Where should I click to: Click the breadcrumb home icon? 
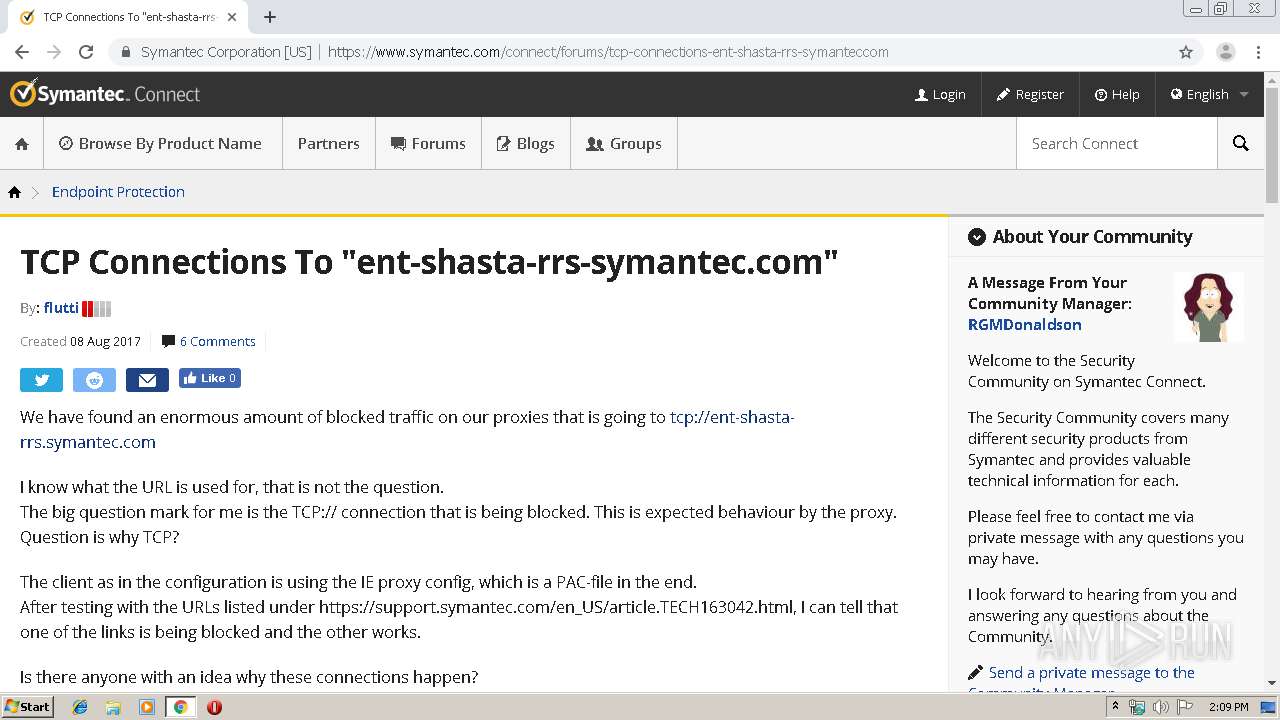coord(14,192)
